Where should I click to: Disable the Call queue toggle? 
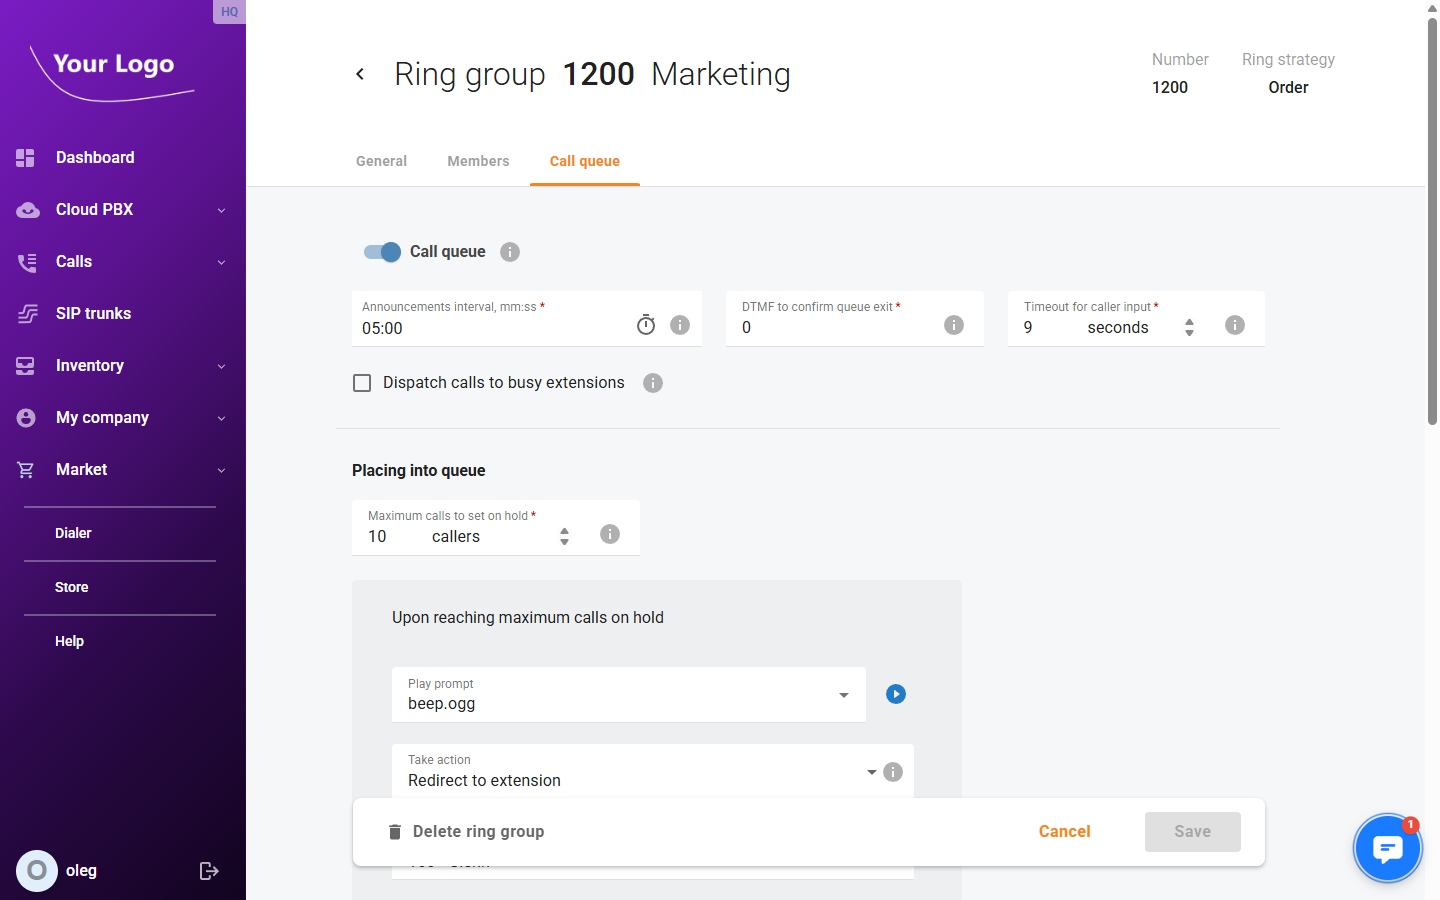381,252
